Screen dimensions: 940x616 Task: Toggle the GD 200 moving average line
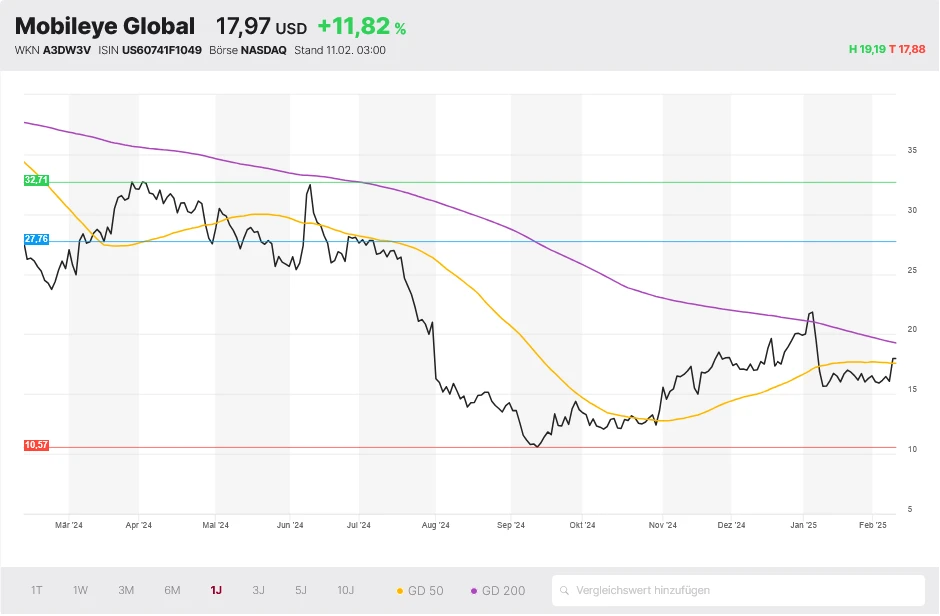click(x=496, y=590)
